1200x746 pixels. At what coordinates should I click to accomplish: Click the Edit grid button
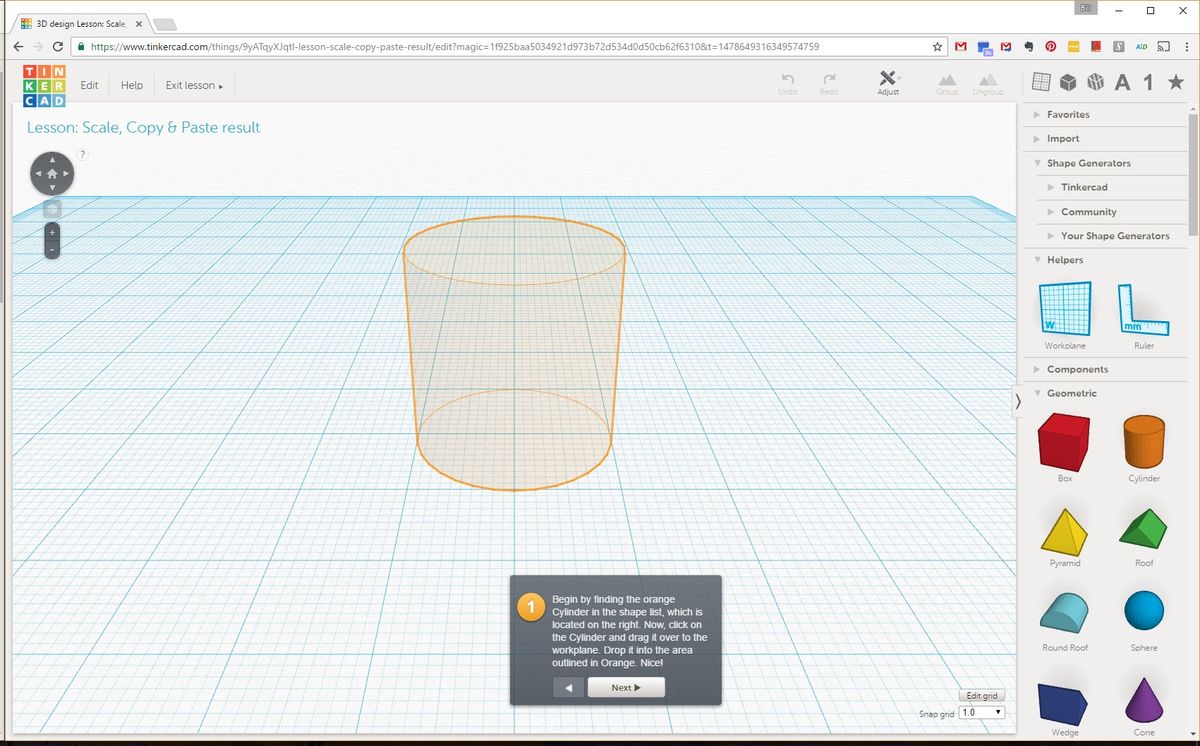pos(981,695)
